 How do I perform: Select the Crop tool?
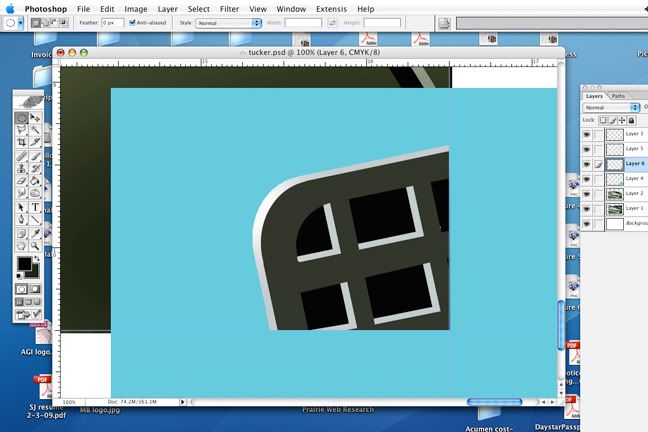point(21,142)
